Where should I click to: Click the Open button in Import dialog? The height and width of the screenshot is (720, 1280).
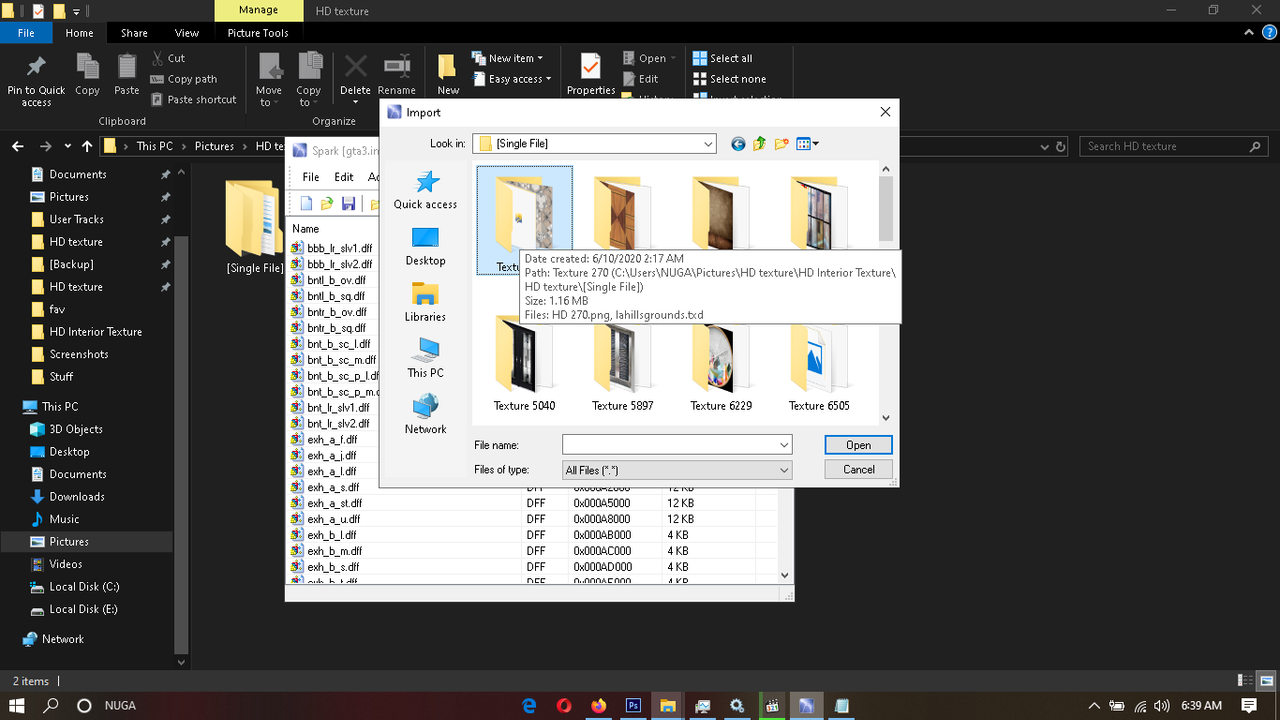pos(858,445)
